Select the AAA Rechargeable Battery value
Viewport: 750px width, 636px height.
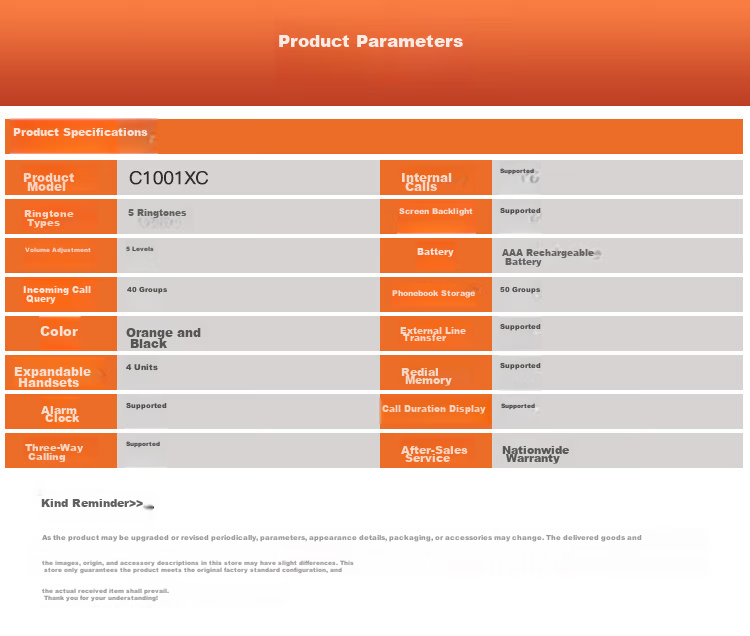point(548,257)
